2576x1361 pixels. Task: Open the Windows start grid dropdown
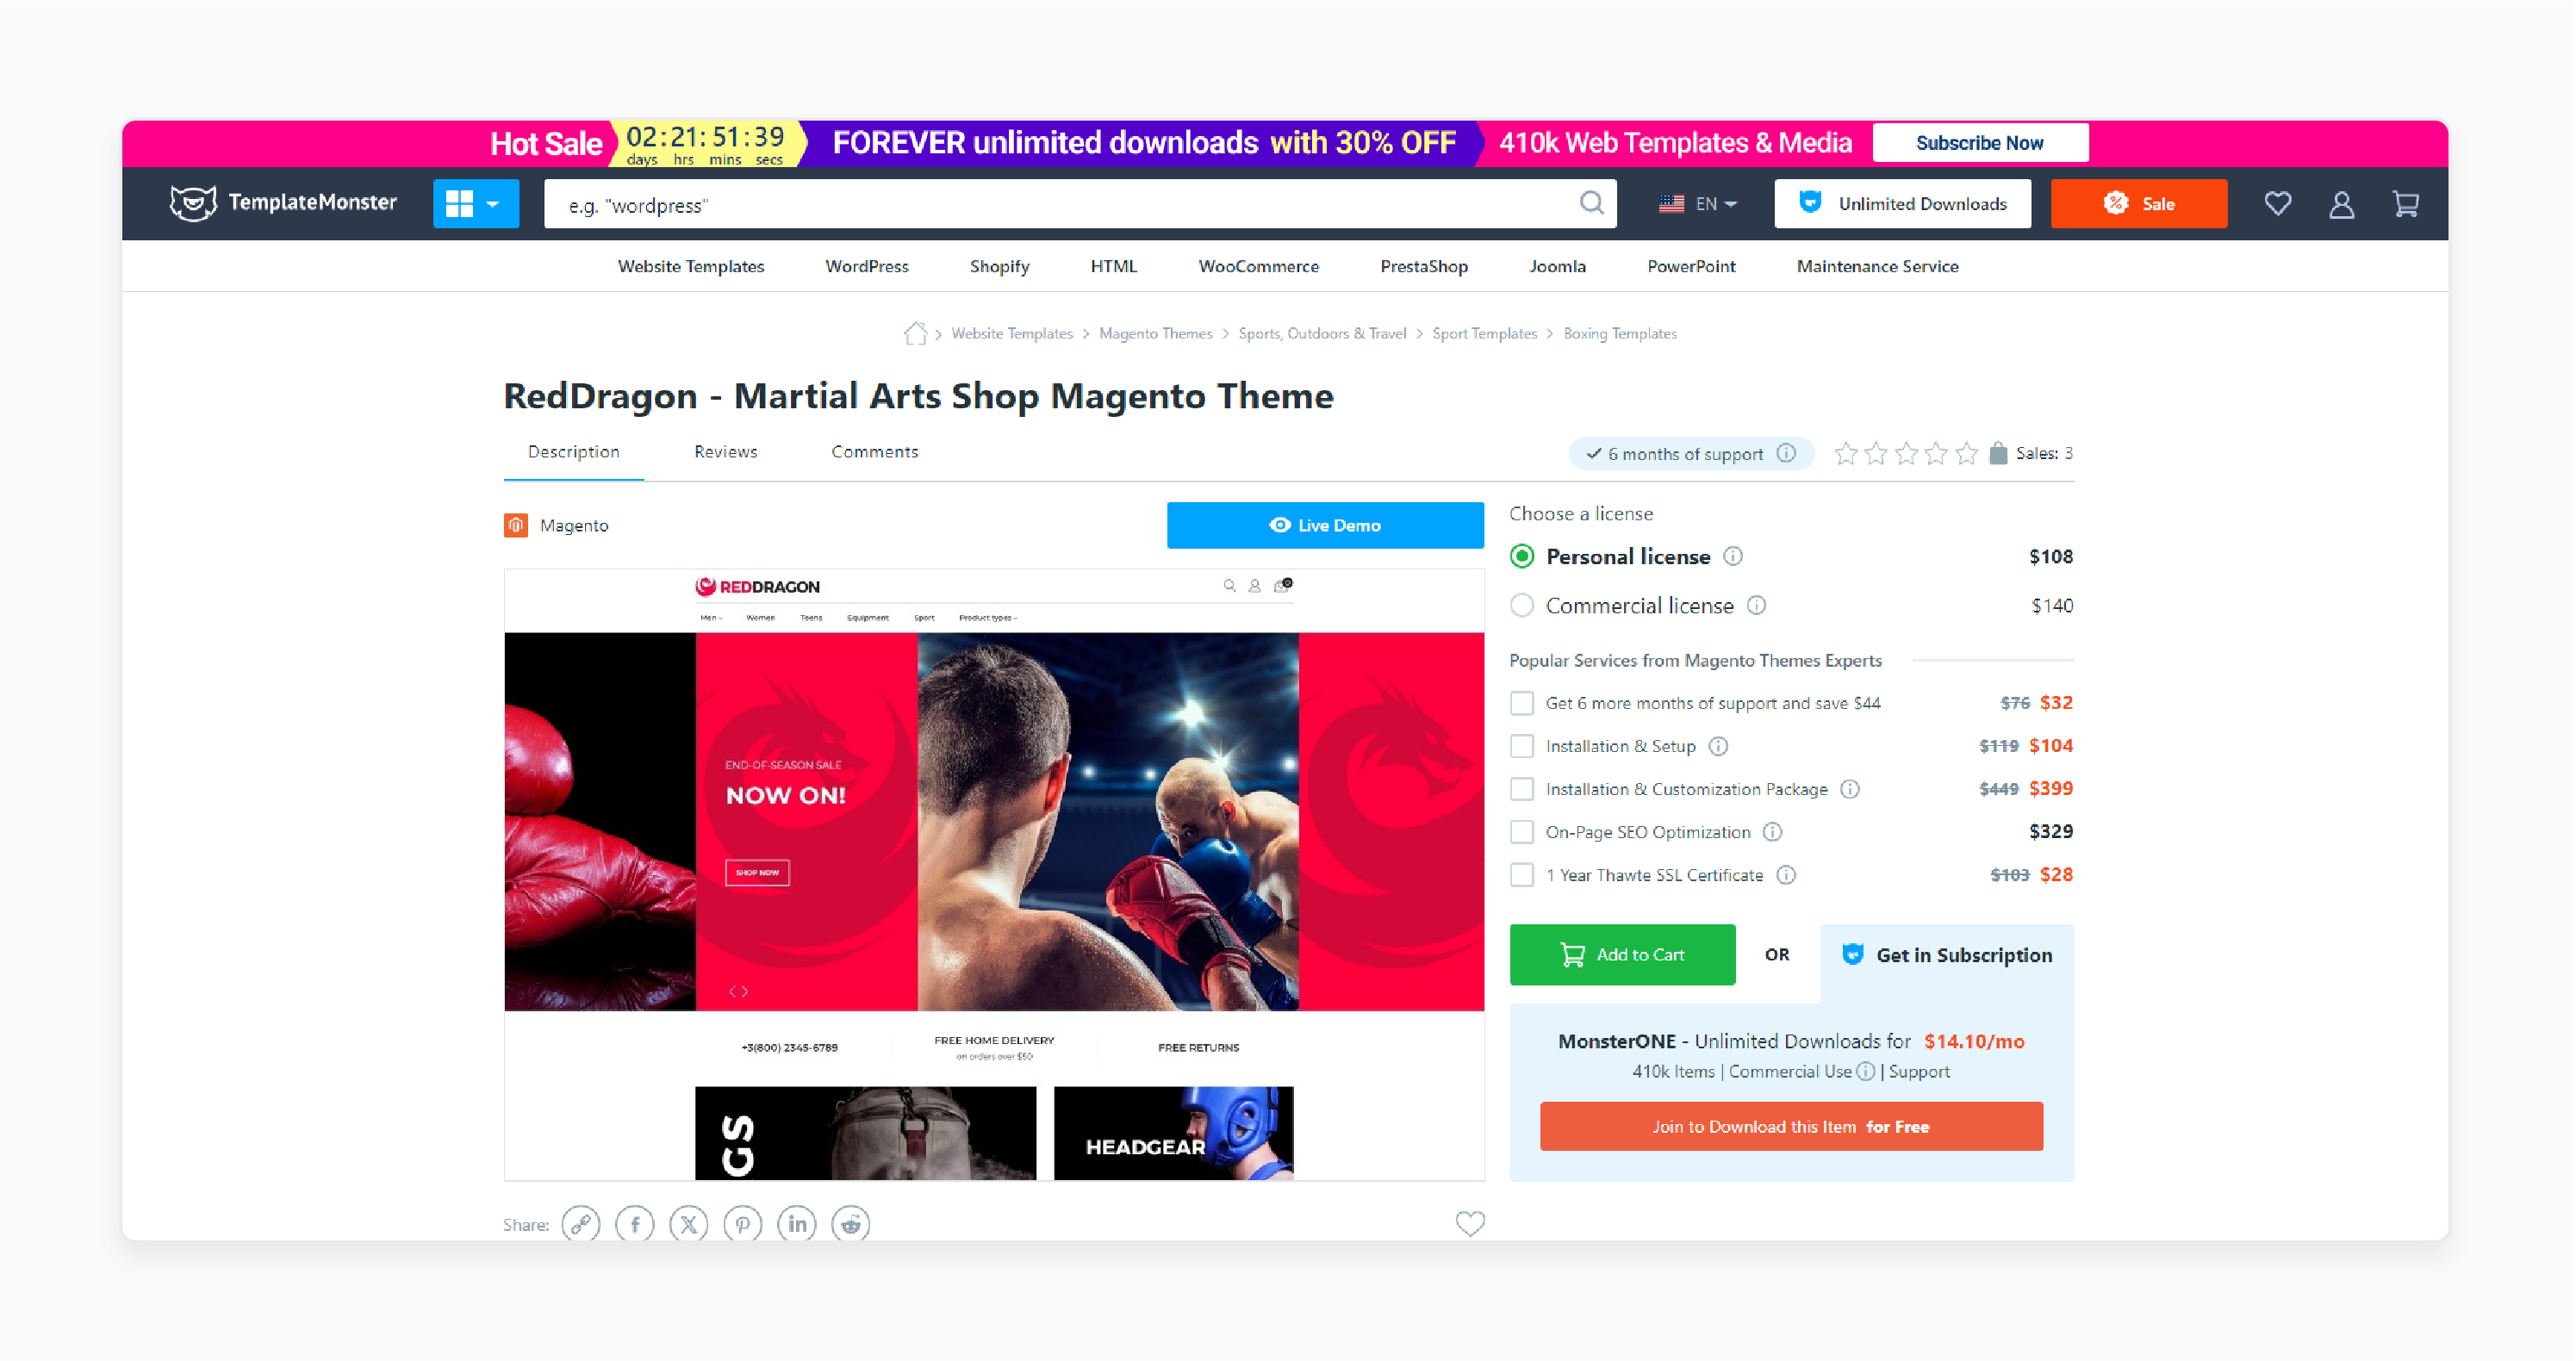(476, 204)
